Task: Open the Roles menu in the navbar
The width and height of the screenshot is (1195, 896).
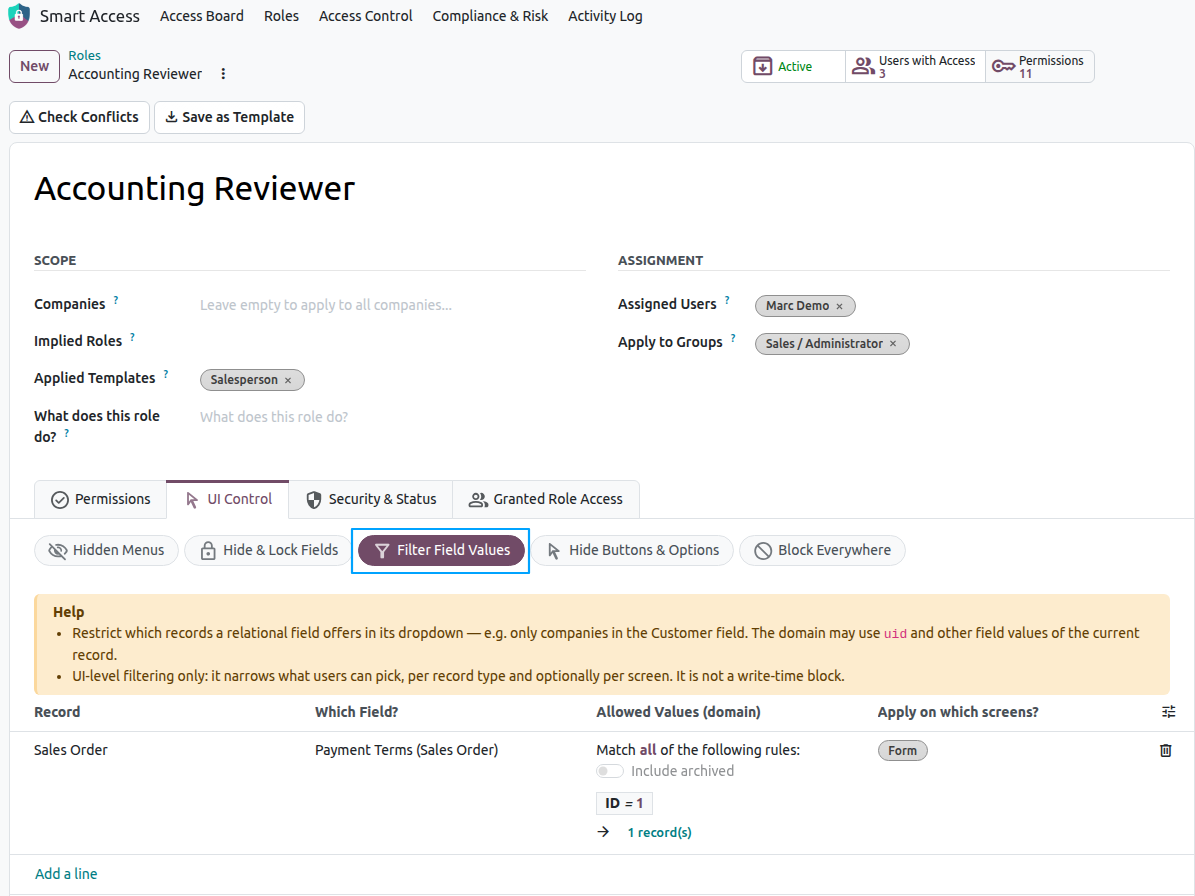Action: point(281,16)
